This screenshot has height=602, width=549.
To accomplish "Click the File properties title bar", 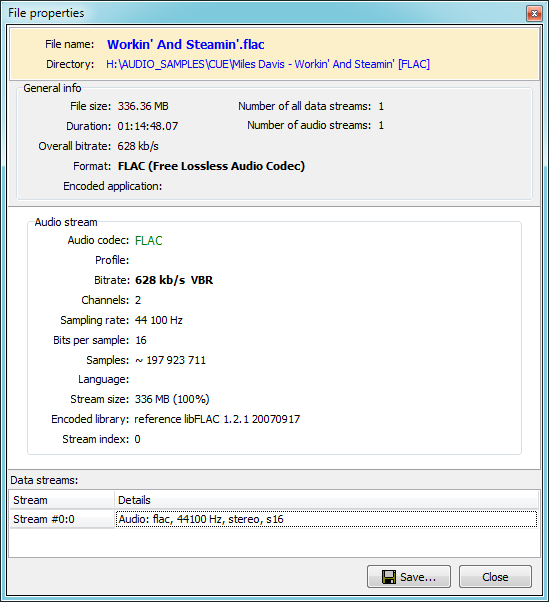I will 265,13.
